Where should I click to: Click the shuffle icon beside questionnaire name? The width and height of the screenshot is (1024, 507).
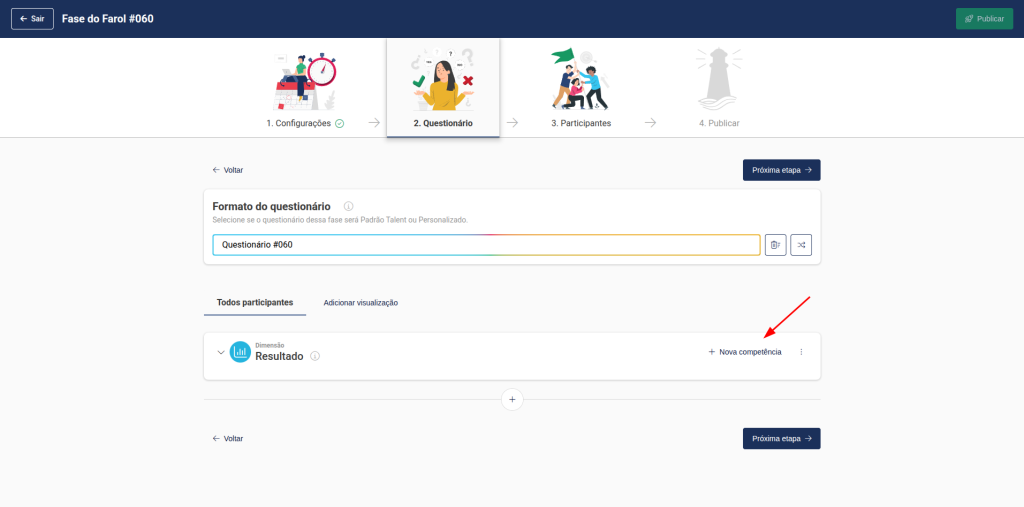coord(801,245)
